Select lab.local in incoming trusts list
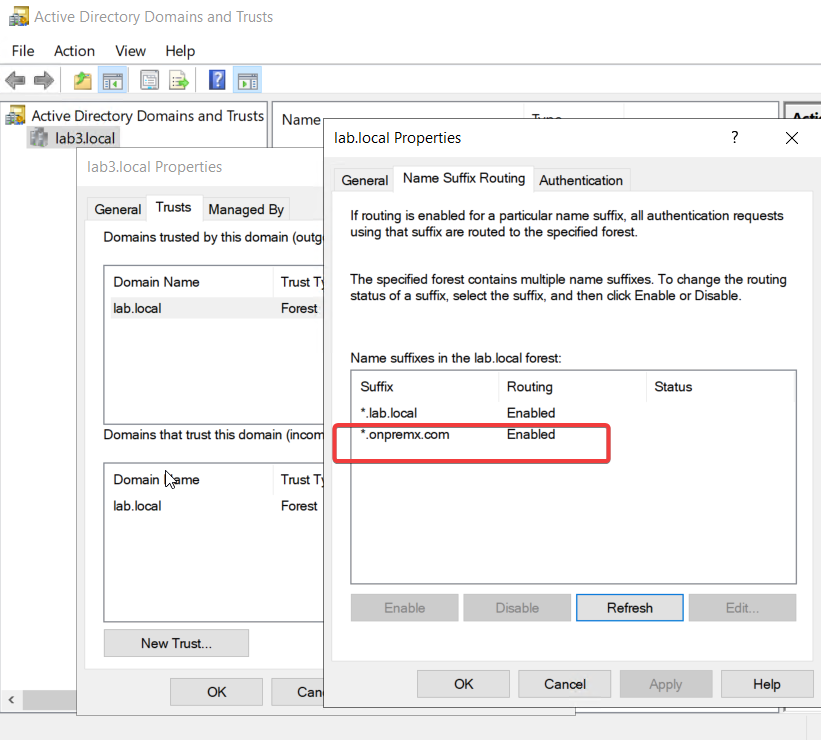This screenshot has height=740, width=821. 137,506
